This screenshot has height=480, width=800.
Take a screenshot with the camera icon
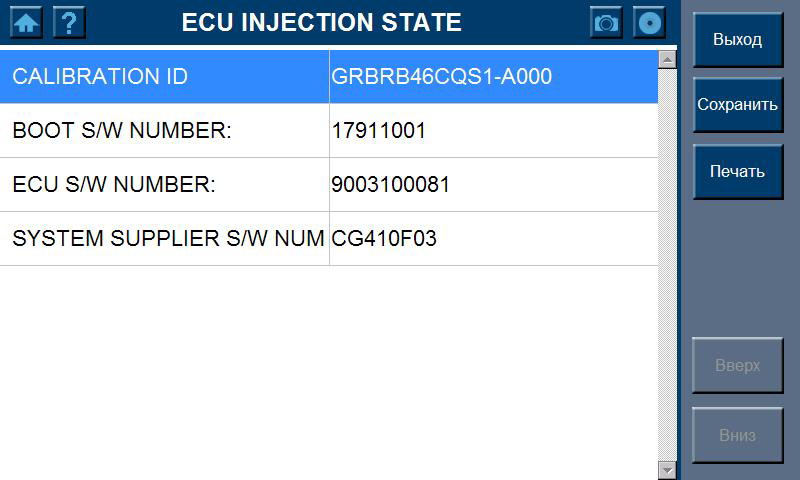click(x=606, y=22)
